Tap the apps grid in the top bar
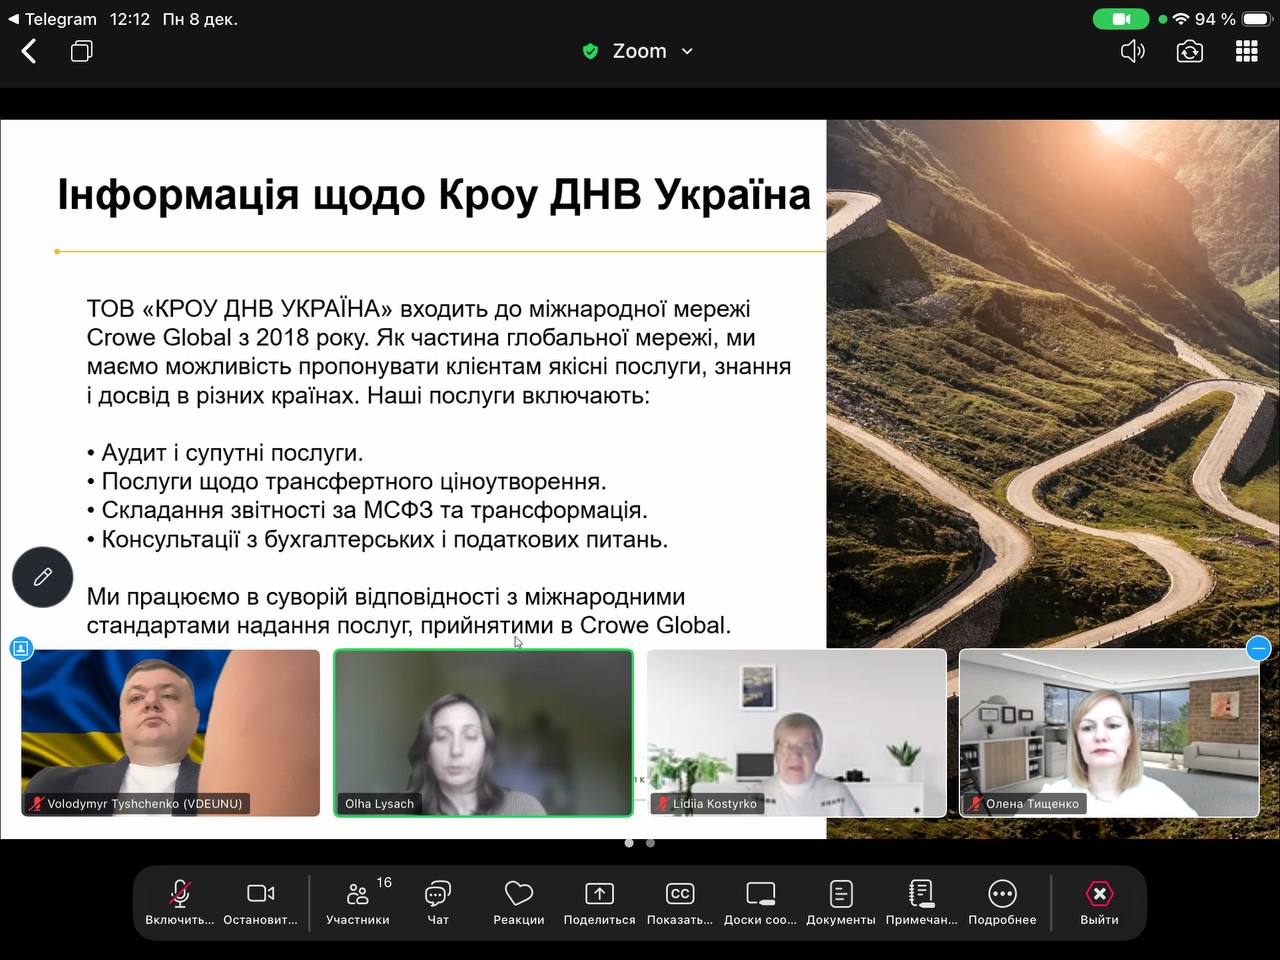 click(1246, 50)
